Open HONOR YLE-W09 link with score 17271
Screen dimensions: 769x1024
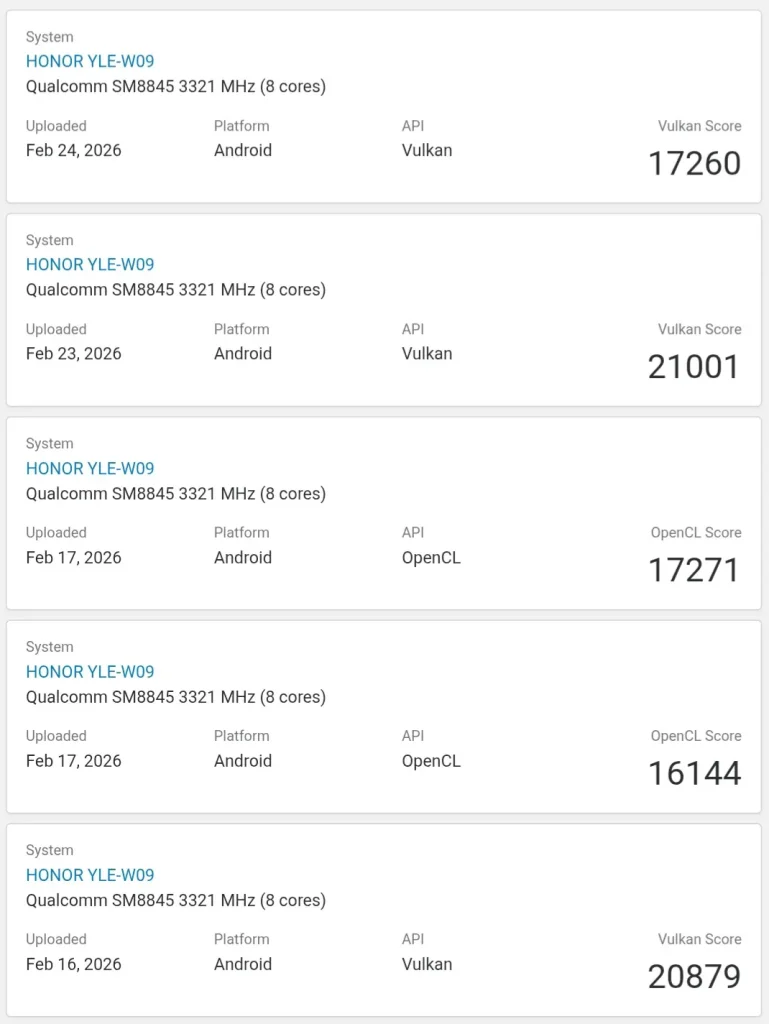(x=90, y=468)
